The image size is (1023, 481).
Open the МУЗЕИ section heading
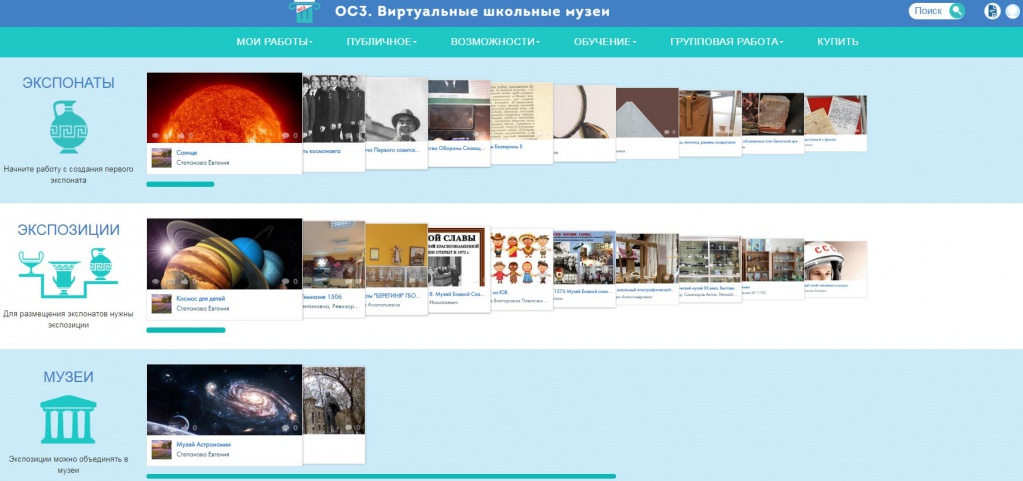tap(69, 377)
